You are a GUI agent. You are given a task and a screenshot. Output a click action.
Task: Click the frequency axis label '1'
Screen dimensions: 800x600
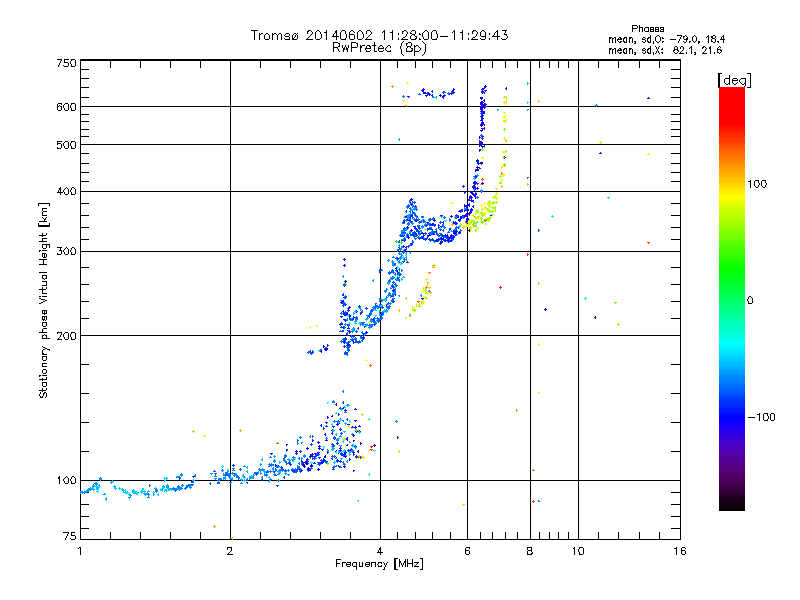point(80,551)
